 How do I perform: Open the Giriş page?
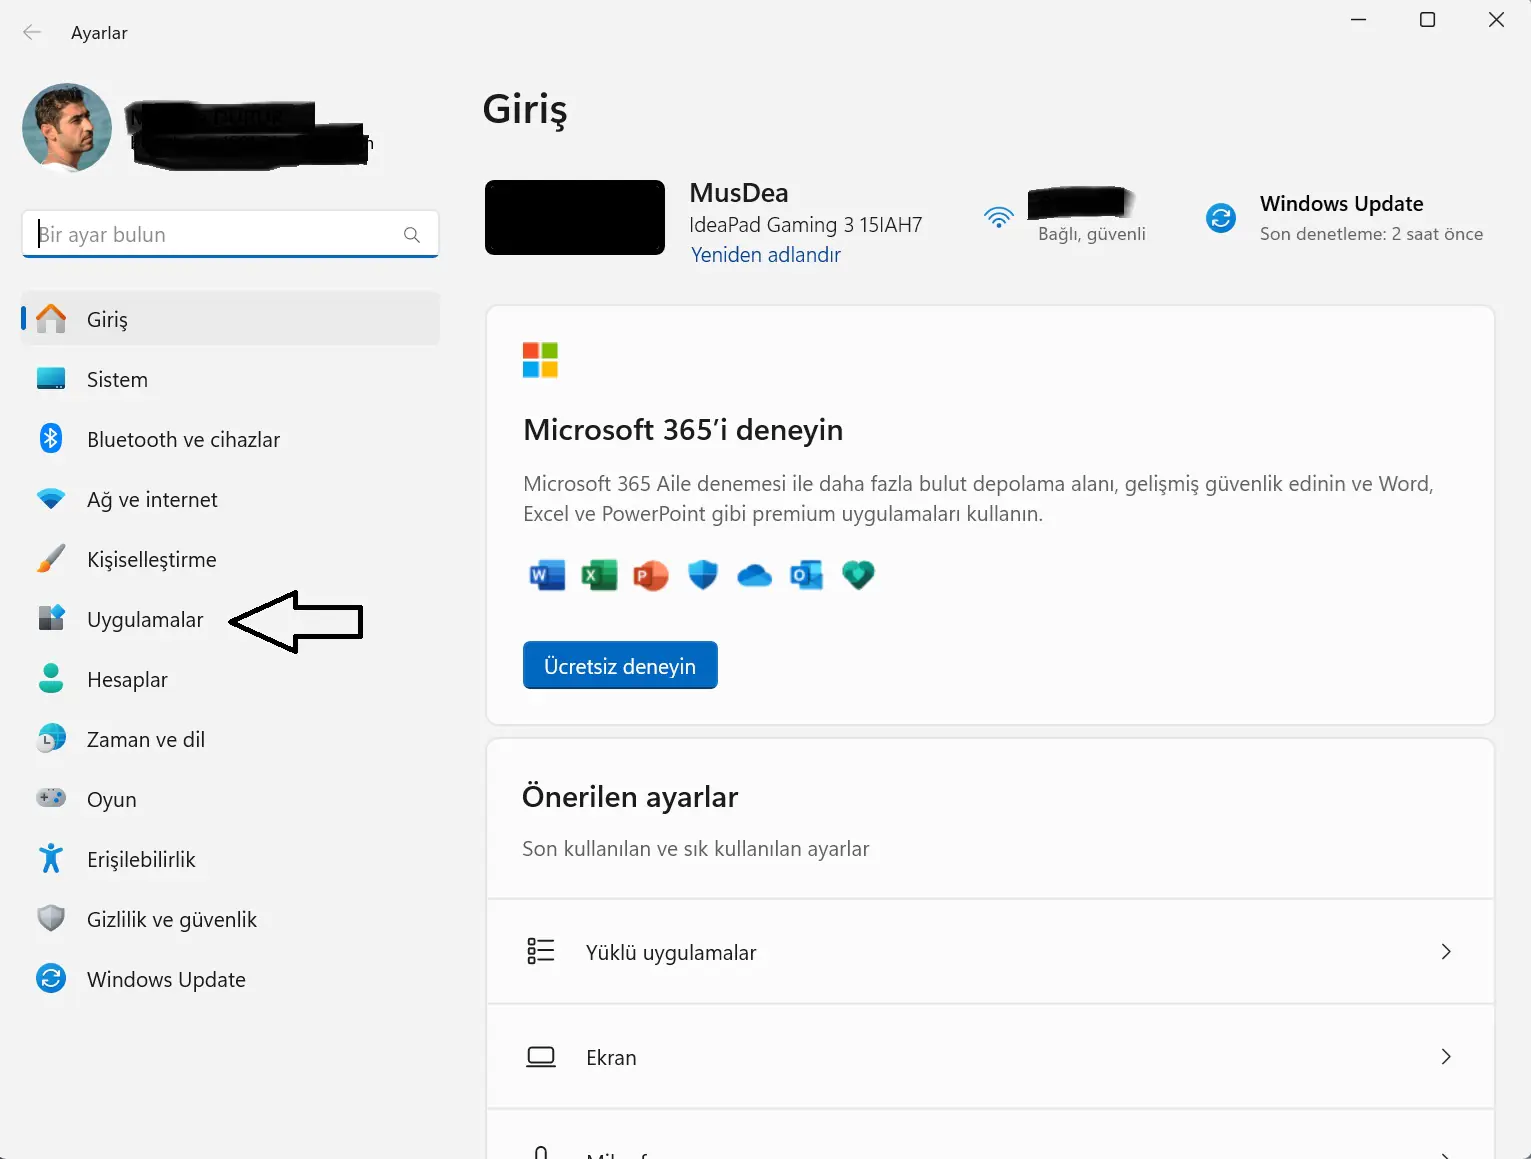coord(230,319)
